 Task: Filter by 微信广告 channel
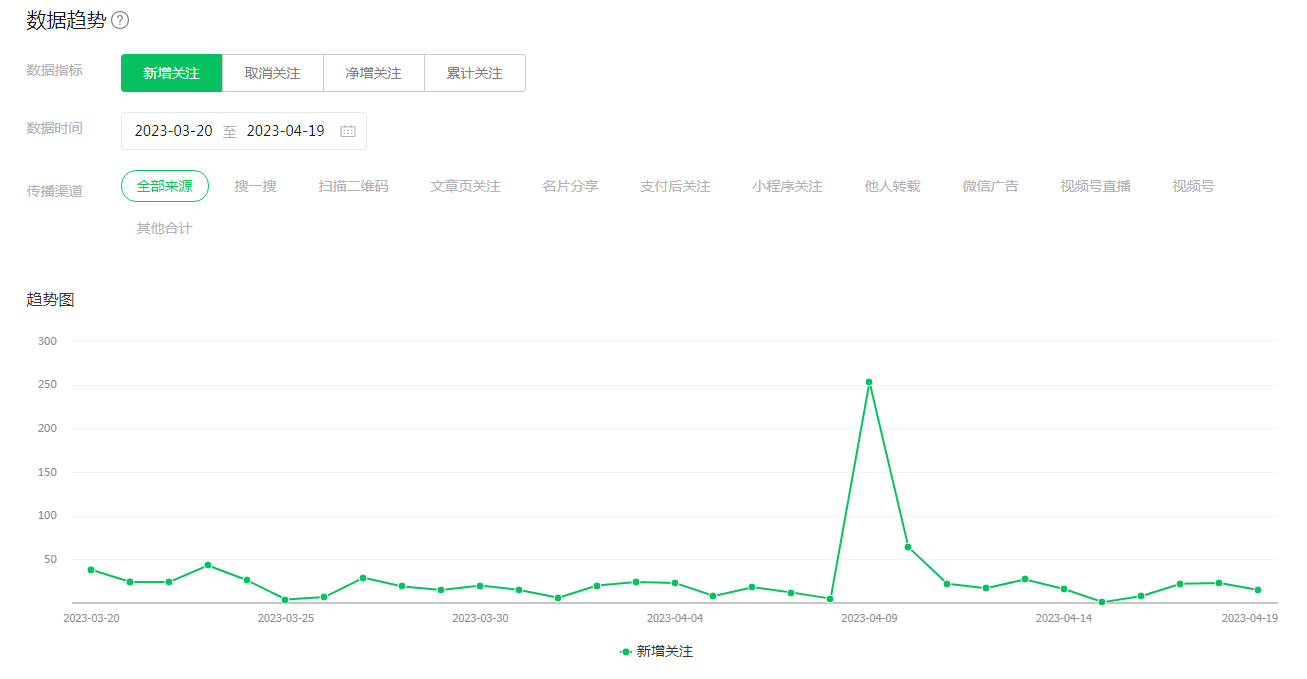coord(990,186)
